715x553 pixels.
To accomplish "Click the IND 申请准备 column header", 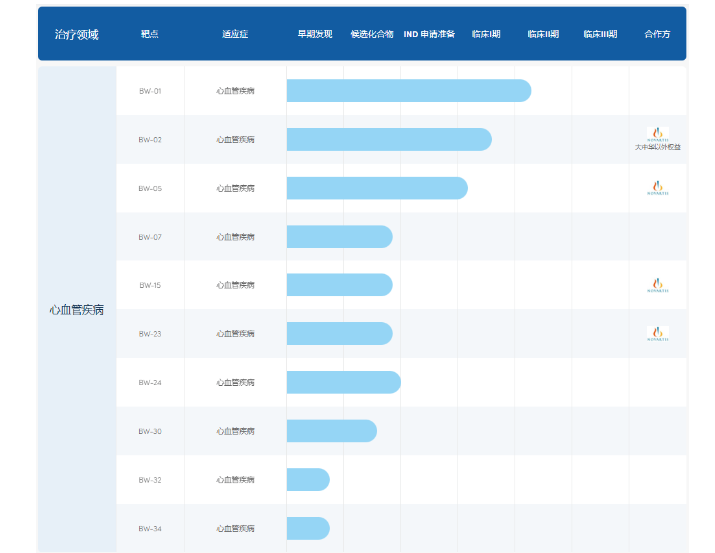I will pyautogui.click(x=428, y=34).
